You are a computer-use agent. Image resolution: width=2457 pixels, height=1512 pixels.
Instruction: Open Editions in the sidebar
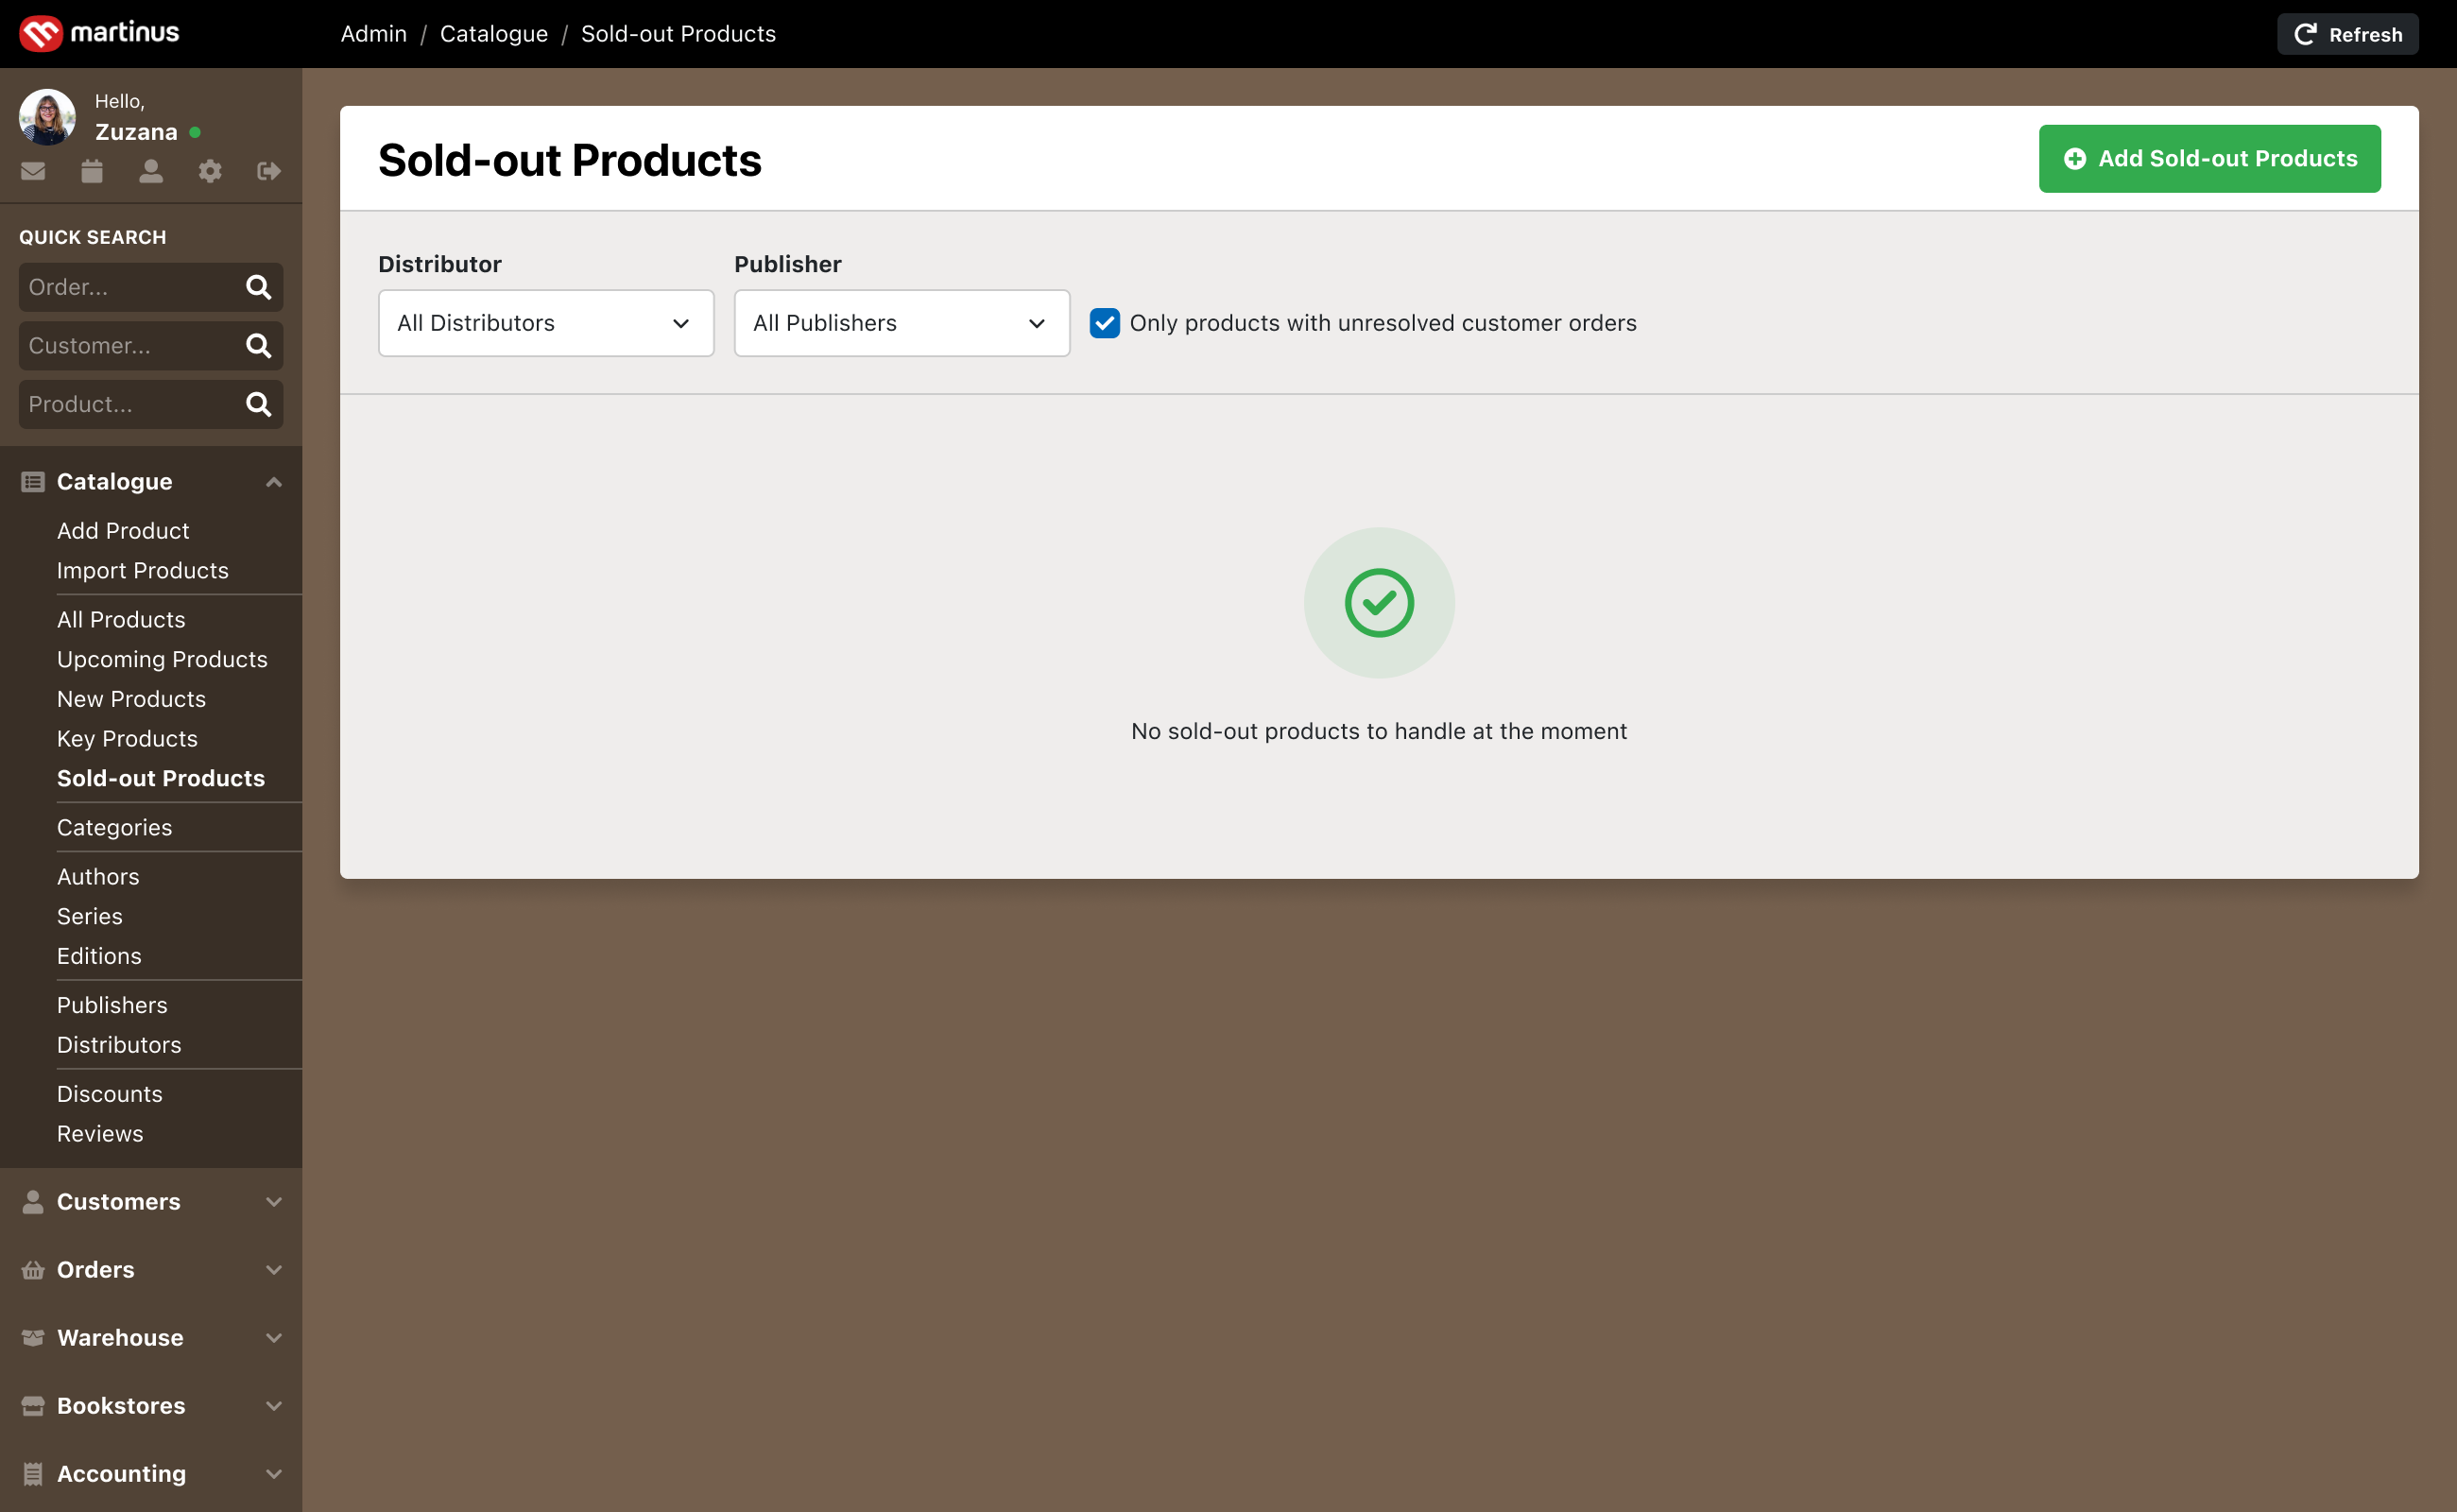click(99, 957)
